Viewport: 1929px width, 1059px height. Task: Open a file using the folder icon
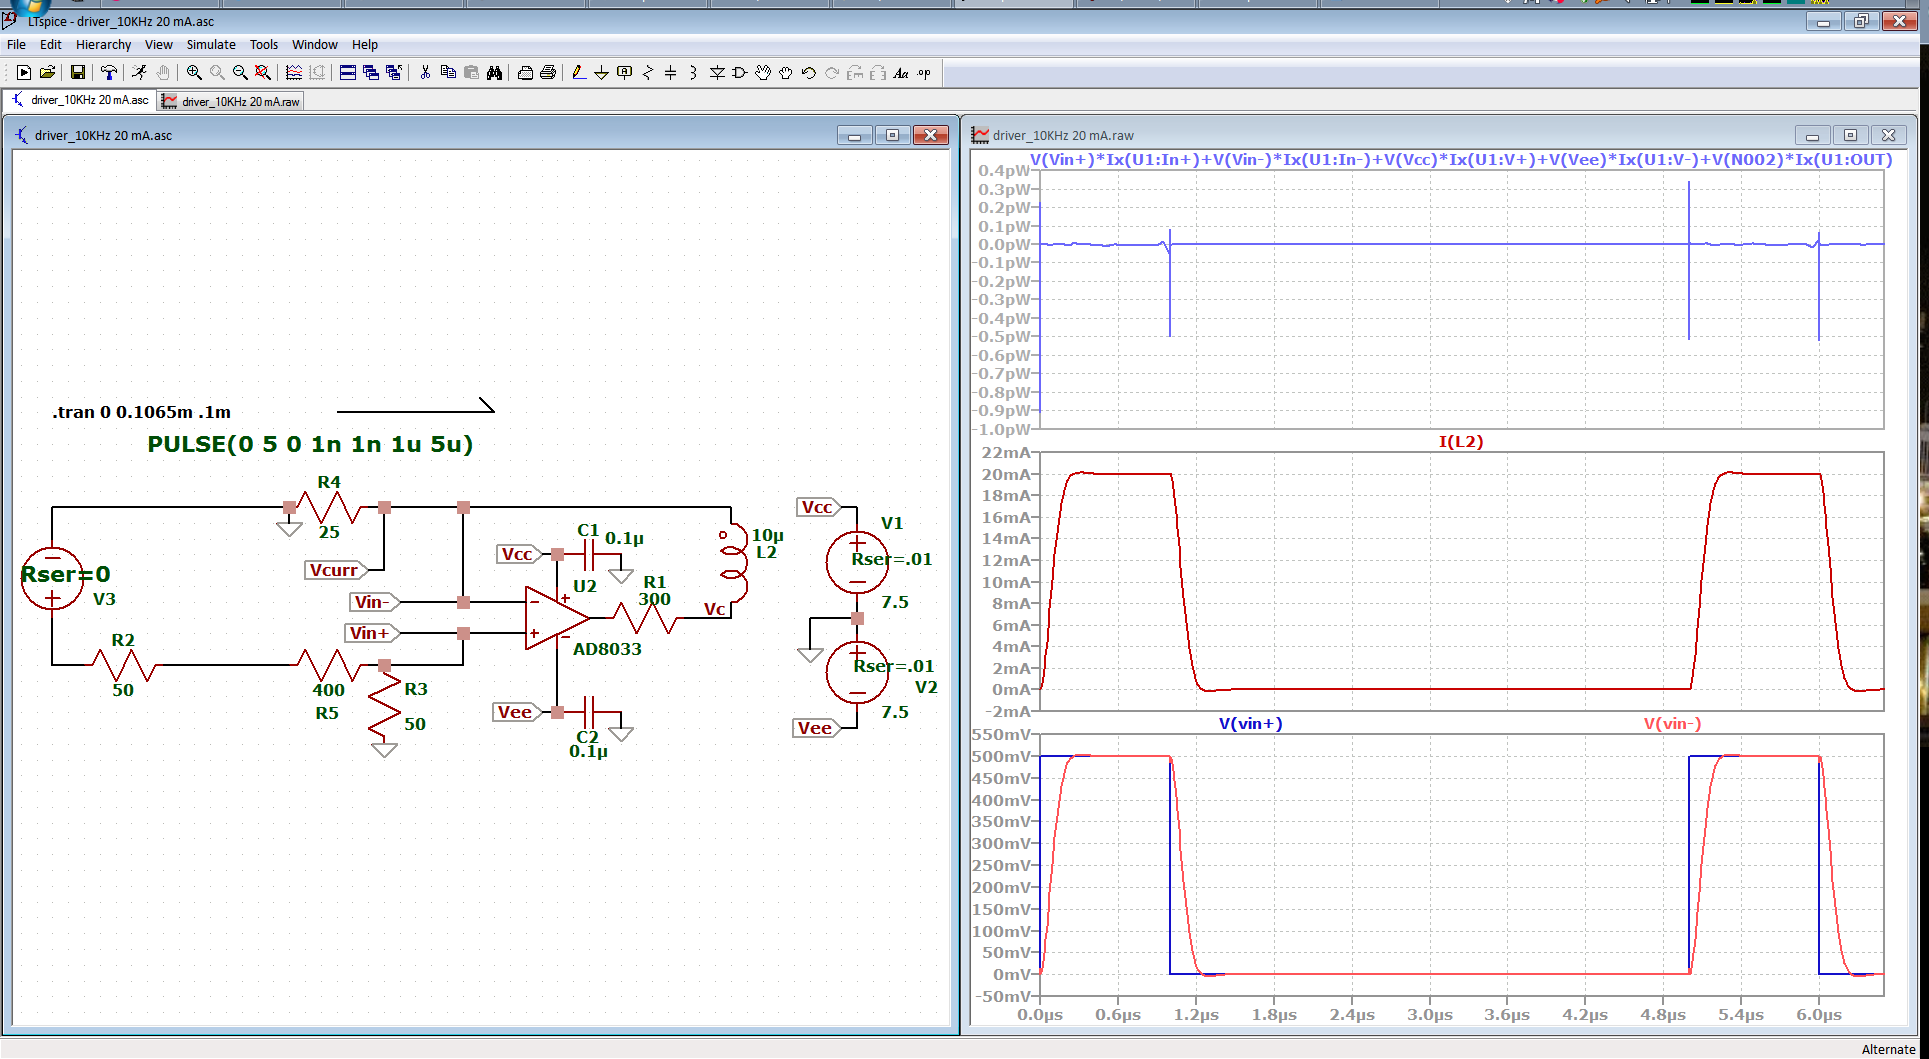(x=47, y=72)
